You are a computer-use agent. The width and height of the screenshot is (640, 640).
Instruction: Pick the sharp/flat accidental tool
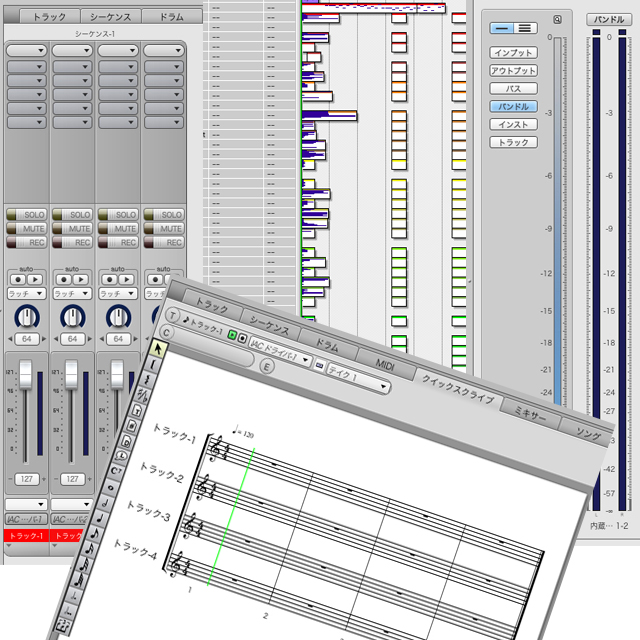[x=143, y=394]
